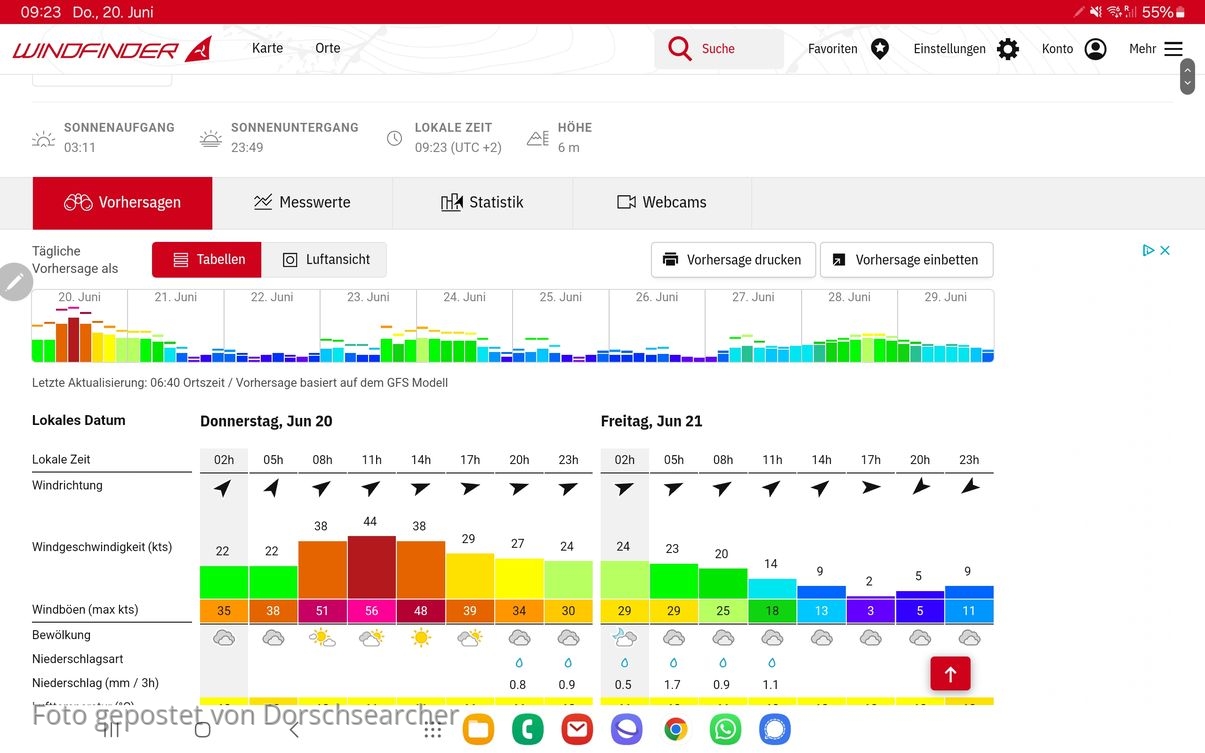
Task: Open Favoriten star icon
Action: [x=880, y=49]
